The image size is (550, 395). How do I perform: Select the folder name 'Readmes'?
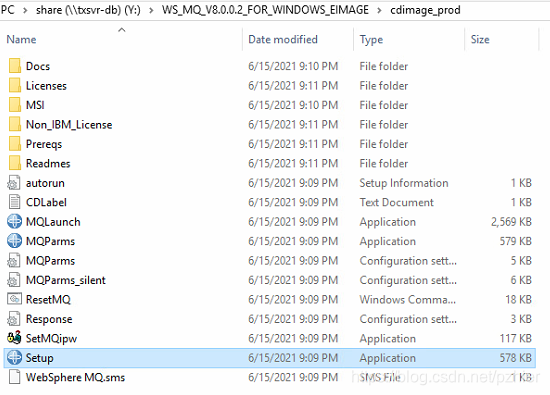[x=48, y=163]
